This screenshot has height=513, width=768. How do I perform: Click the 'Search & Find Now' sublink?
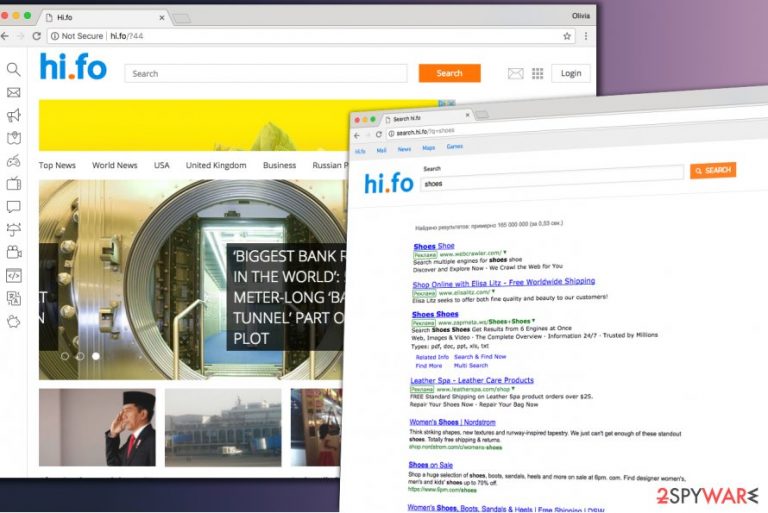(480, 357)
